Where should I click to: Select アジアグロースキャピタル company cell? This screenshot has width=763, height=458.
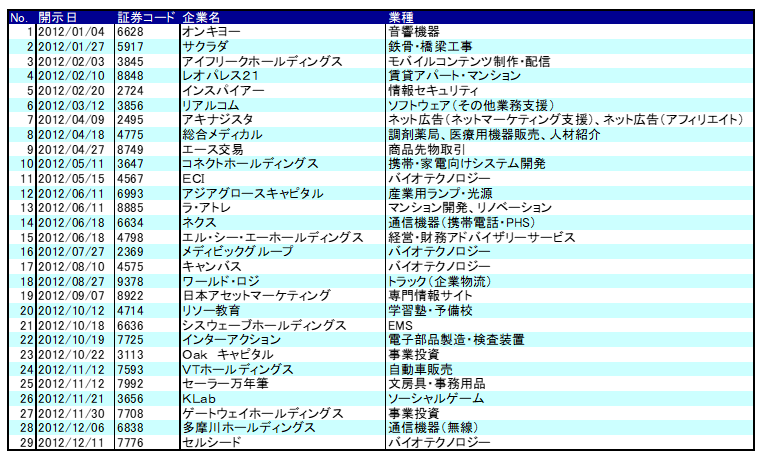(x=253, y=193)
